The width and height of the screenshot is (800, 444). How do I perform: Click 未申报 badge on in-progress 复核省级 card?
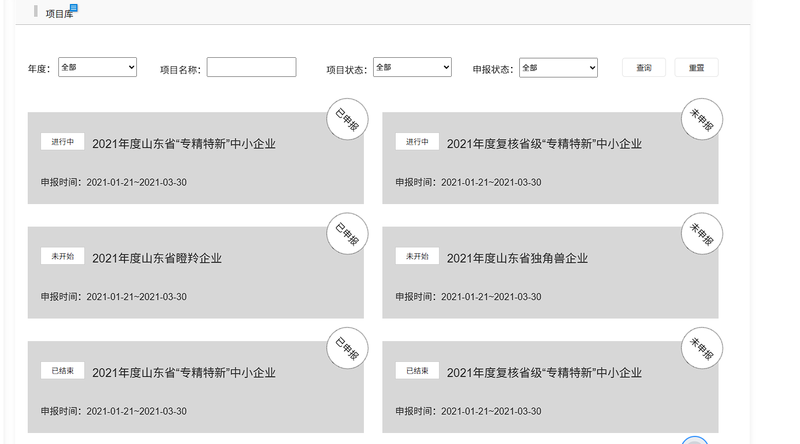coord(702,120)
